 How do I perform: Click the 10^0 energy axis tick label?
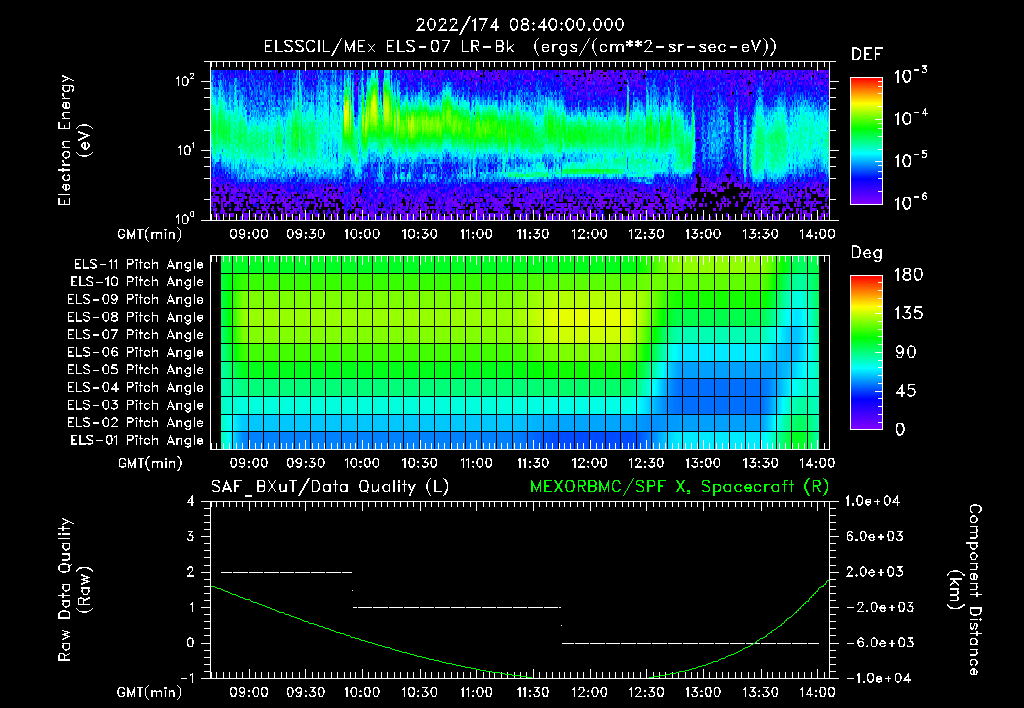click(185, 217)
